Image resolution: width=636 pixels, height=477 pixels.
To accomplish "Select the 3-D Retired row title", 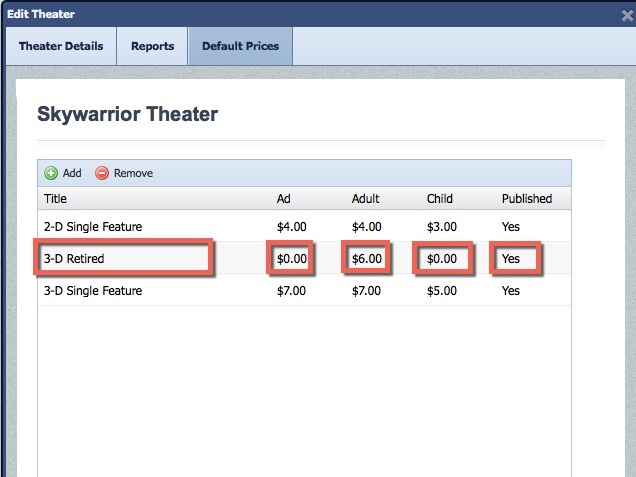I will [75, 259].
